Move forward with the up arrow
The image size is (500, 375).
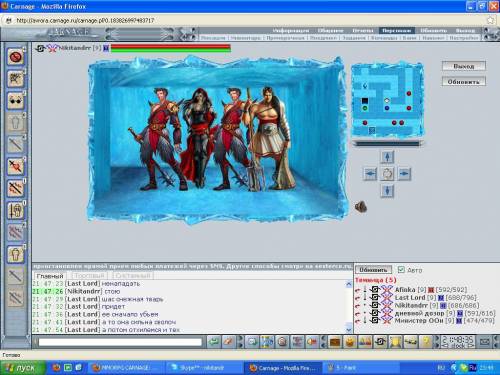pos(387,157)
